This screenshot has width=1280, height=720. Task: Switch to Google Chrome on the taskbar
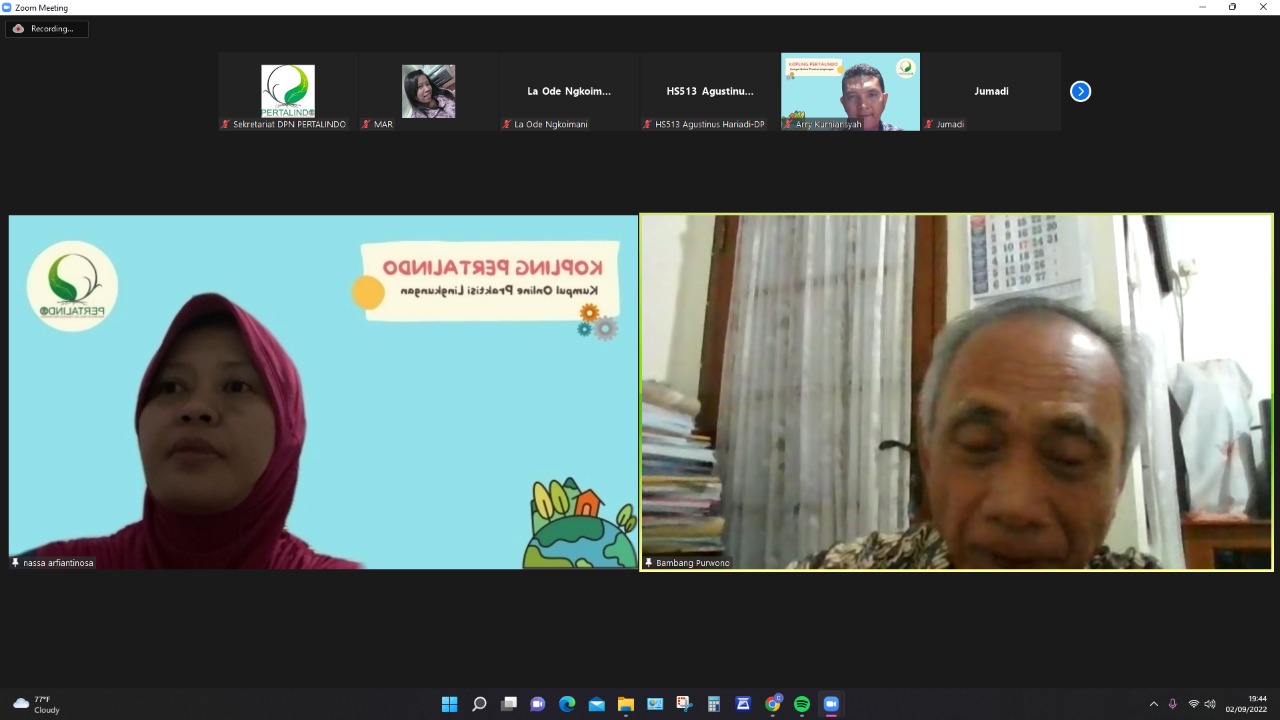(x=772, y=704)
